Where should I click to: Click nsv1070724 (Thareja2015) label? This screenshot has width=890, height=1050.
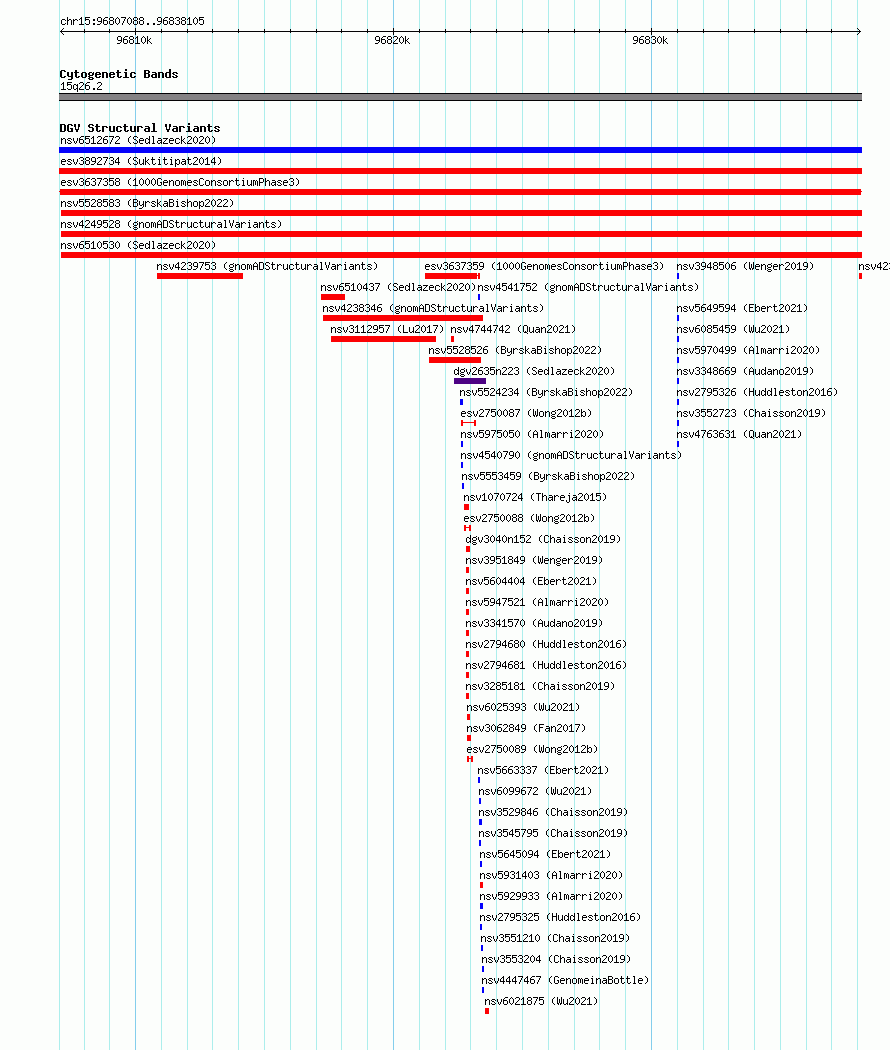[535, 498]
